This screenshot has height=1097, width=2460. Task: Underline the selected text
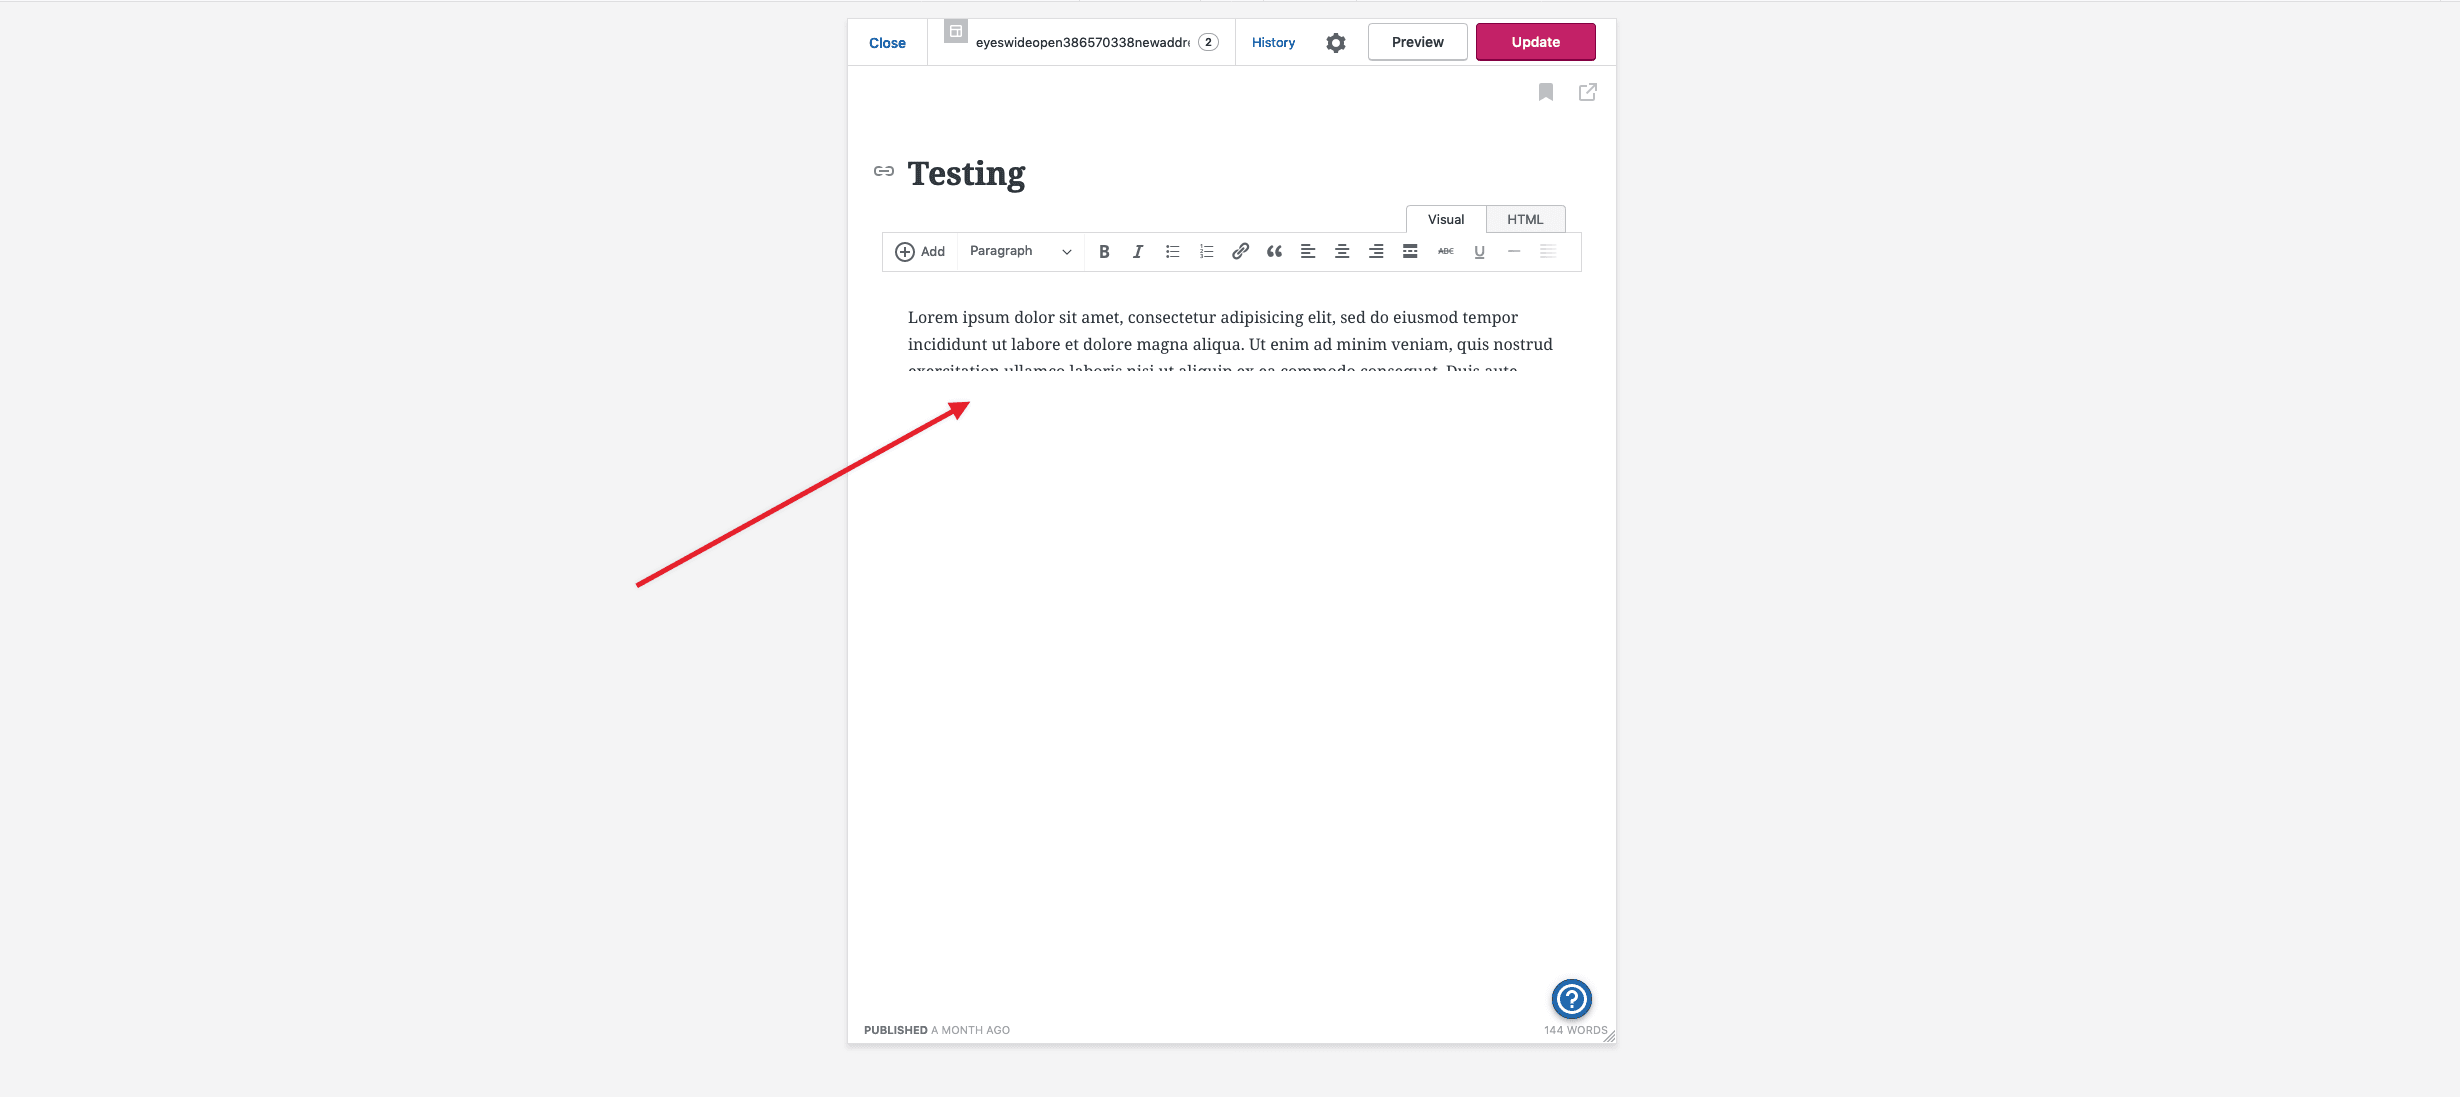click(x=1478, y=251)
